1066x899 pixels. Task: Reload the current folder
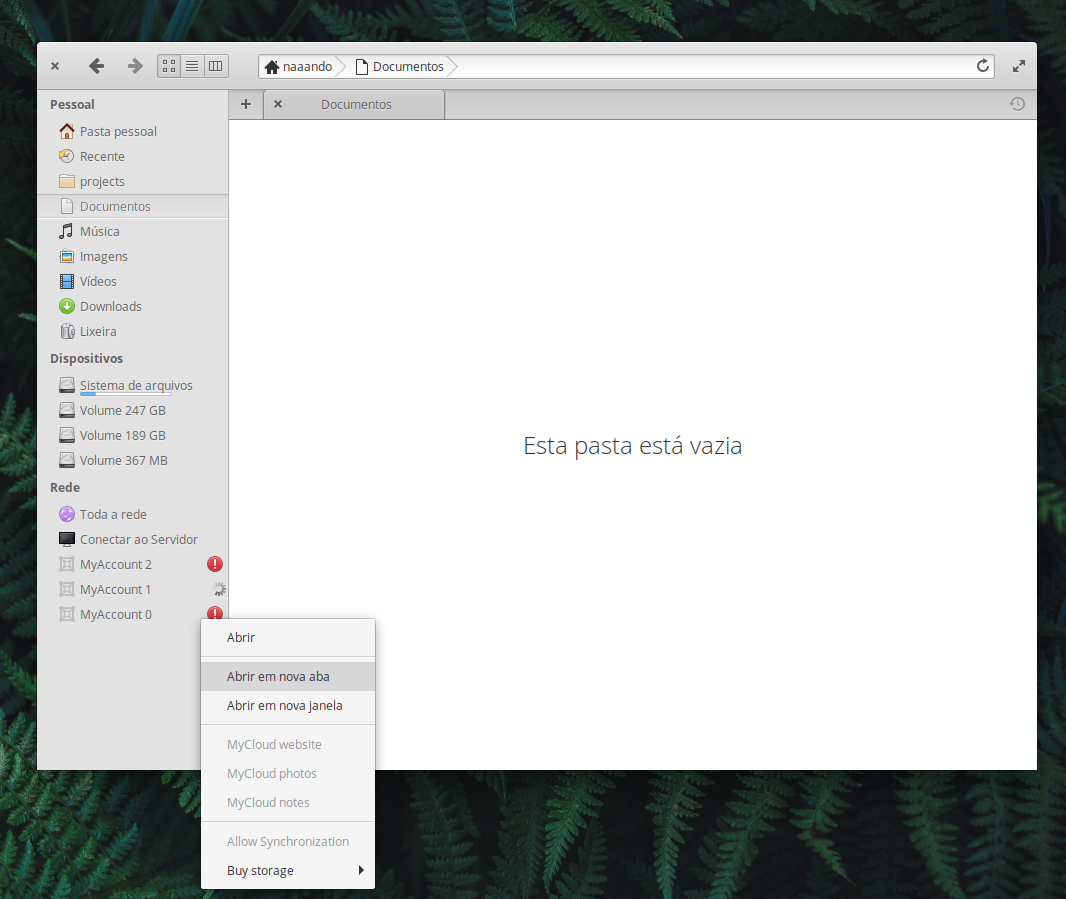(982, 66)
